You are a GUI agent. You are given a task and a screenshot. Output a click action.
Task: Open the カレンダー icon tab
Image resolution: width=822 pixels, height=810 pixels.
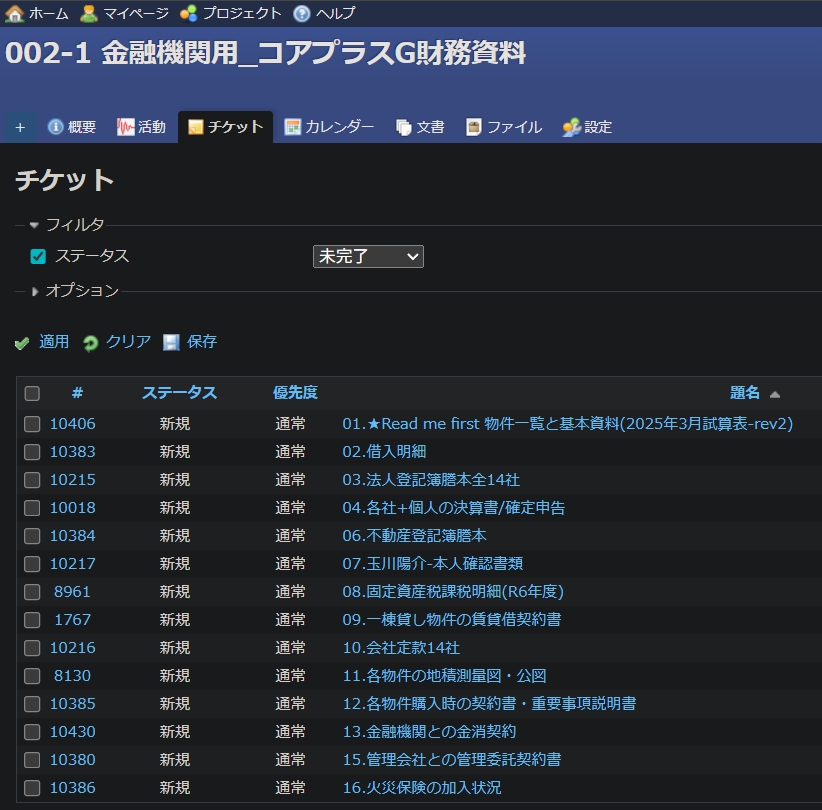(293, 127)
